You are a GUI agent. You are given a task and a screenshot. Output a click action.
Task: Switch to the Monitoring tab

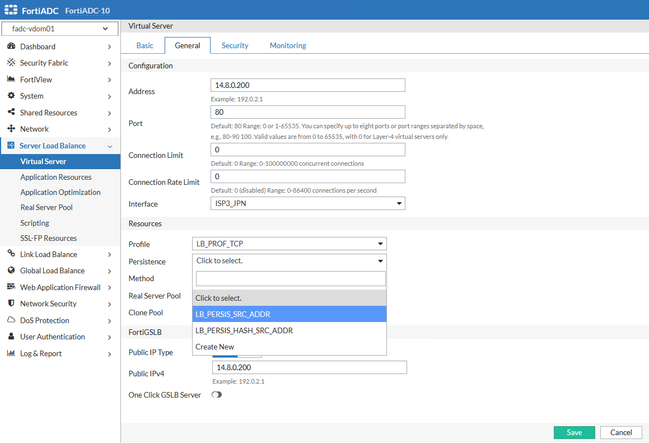[288, 45]
